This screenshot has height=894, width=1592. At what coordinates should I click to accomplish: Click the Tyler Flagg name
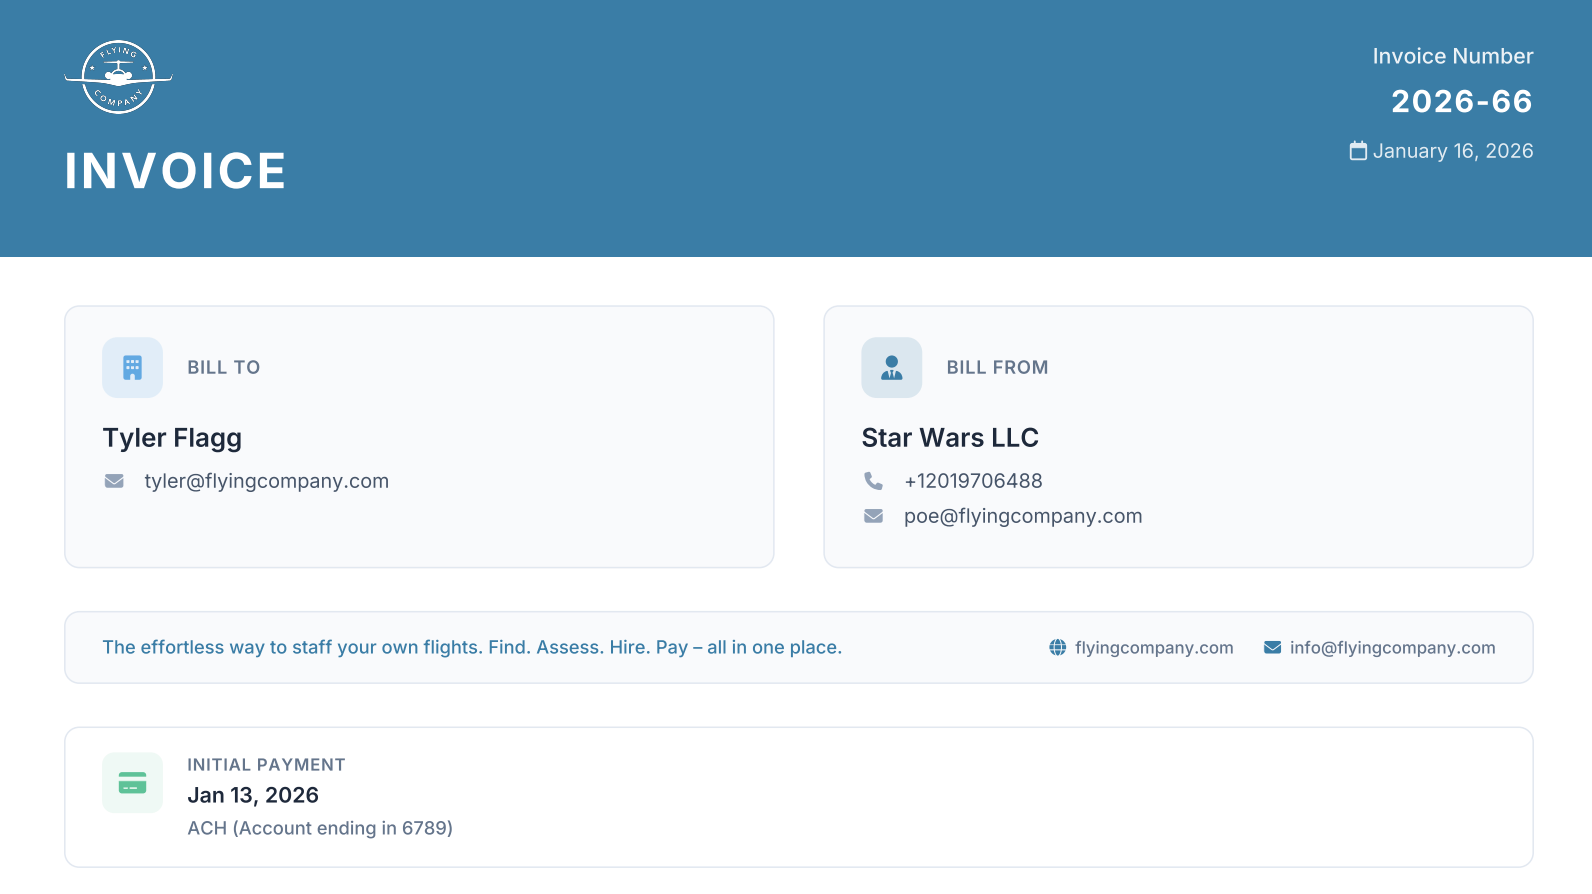[x=172, y=438]
